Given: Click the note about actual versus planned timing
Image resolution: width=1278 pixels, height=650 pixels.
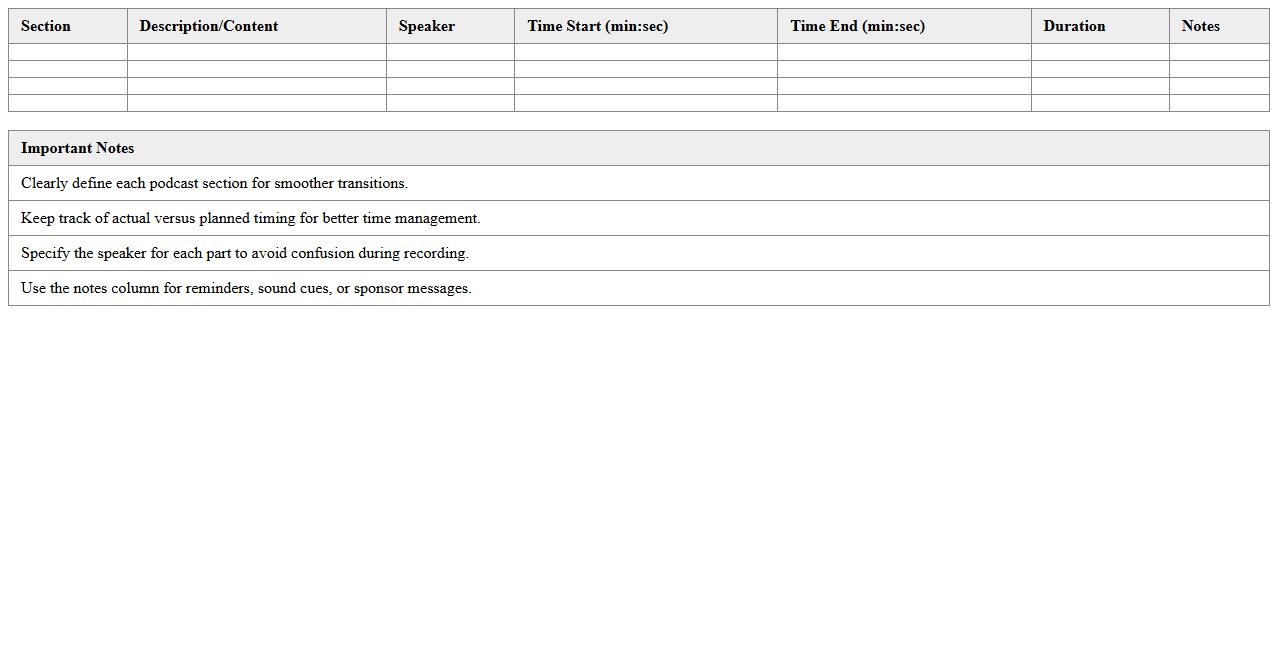Looking at the screenshot, I should [250, 218].
